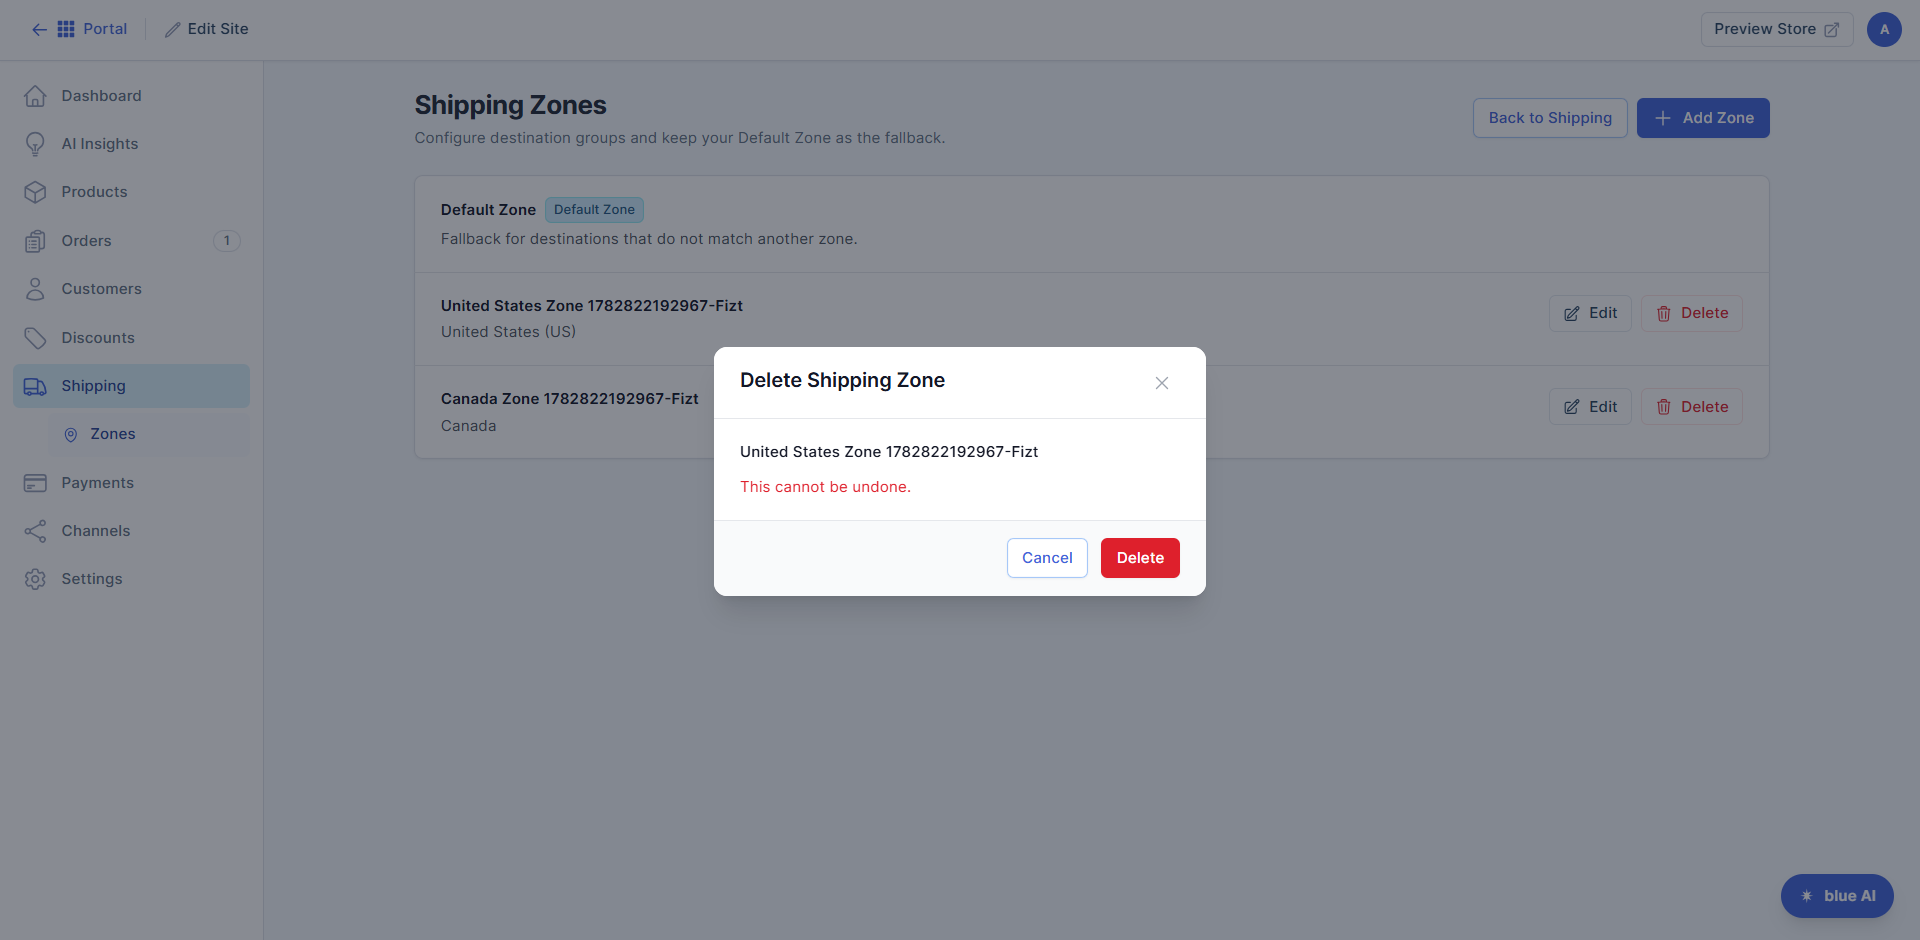Click Add Zone button
1920x940 pixels.
pos(1703,118)
